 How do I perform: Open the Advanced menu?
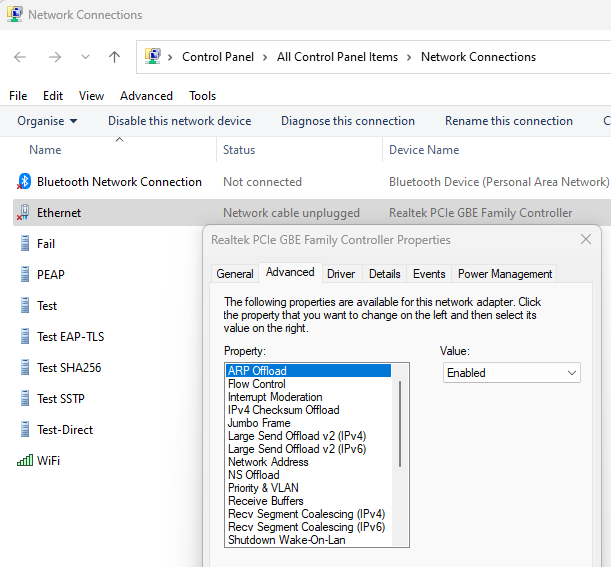click(146, 96)
